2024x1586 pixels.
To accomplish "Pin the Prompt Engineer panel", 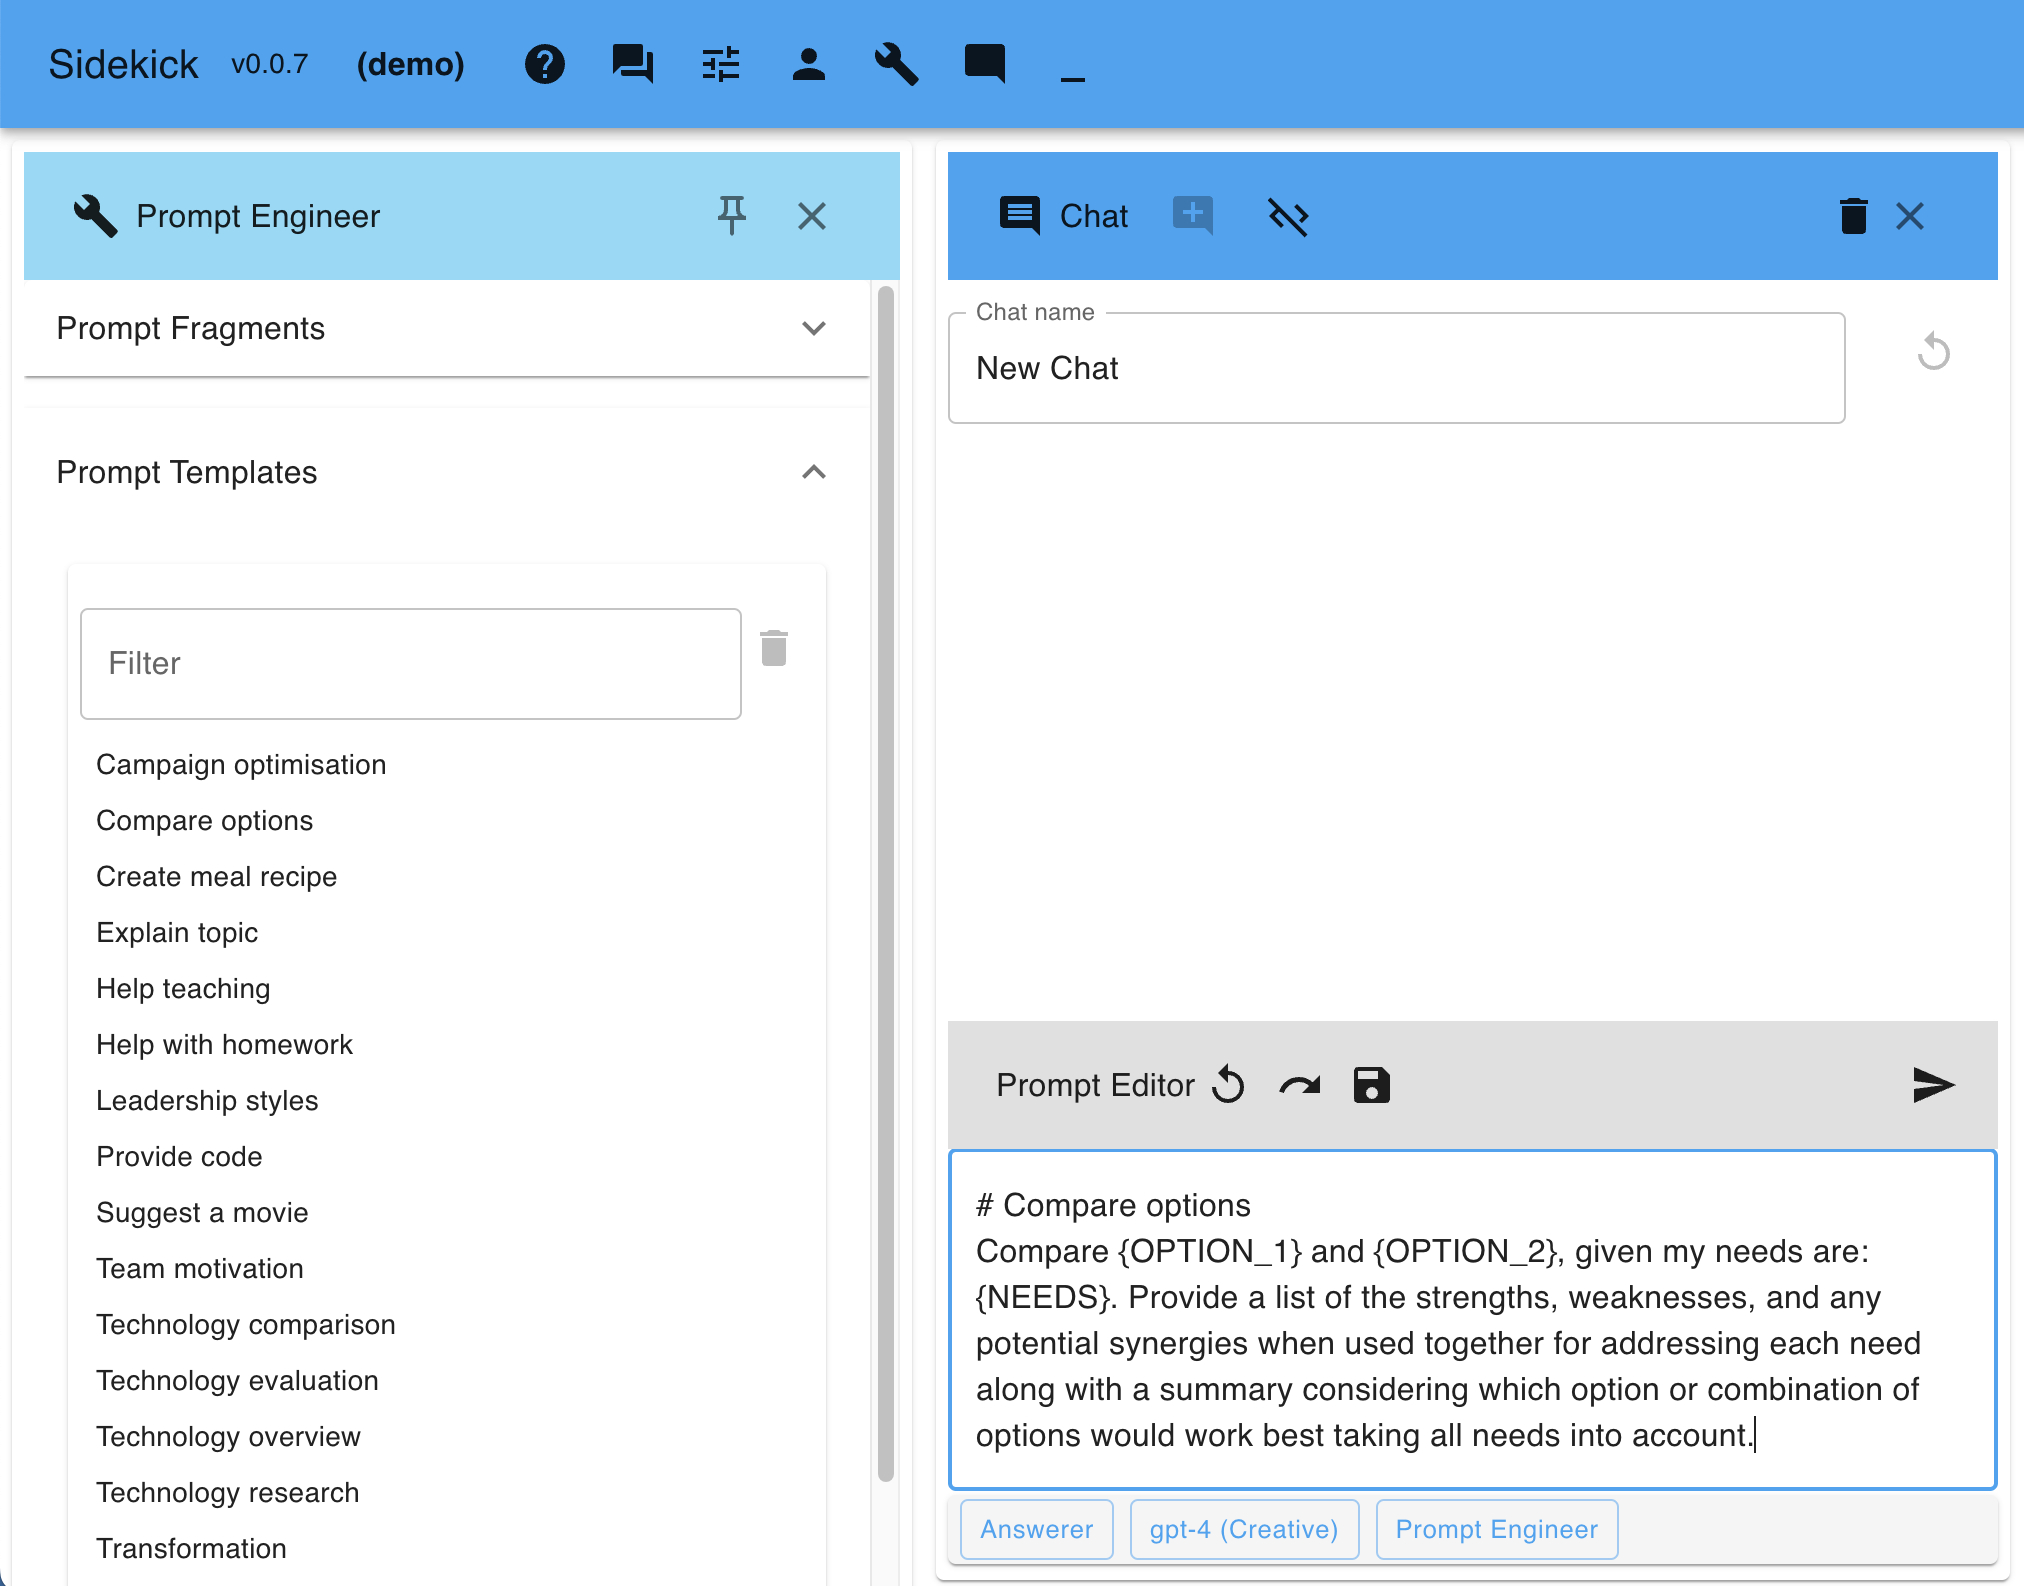I will pyautogui.click(x=731, y=215).
